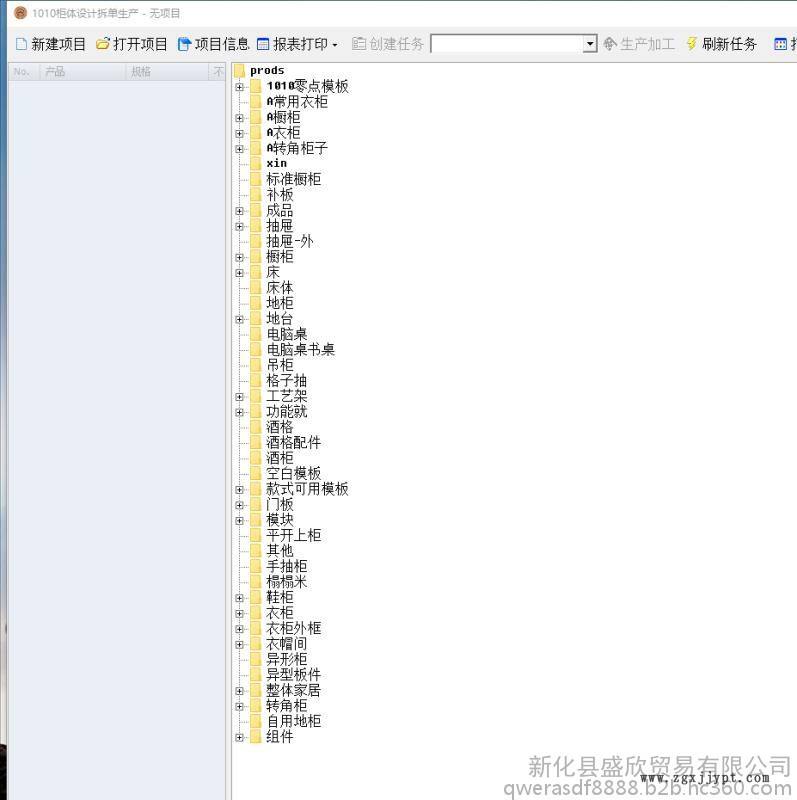Select the 酒格配件 folder
The width and height of the screenshot is (797, 800).
[x=293, y=443]
